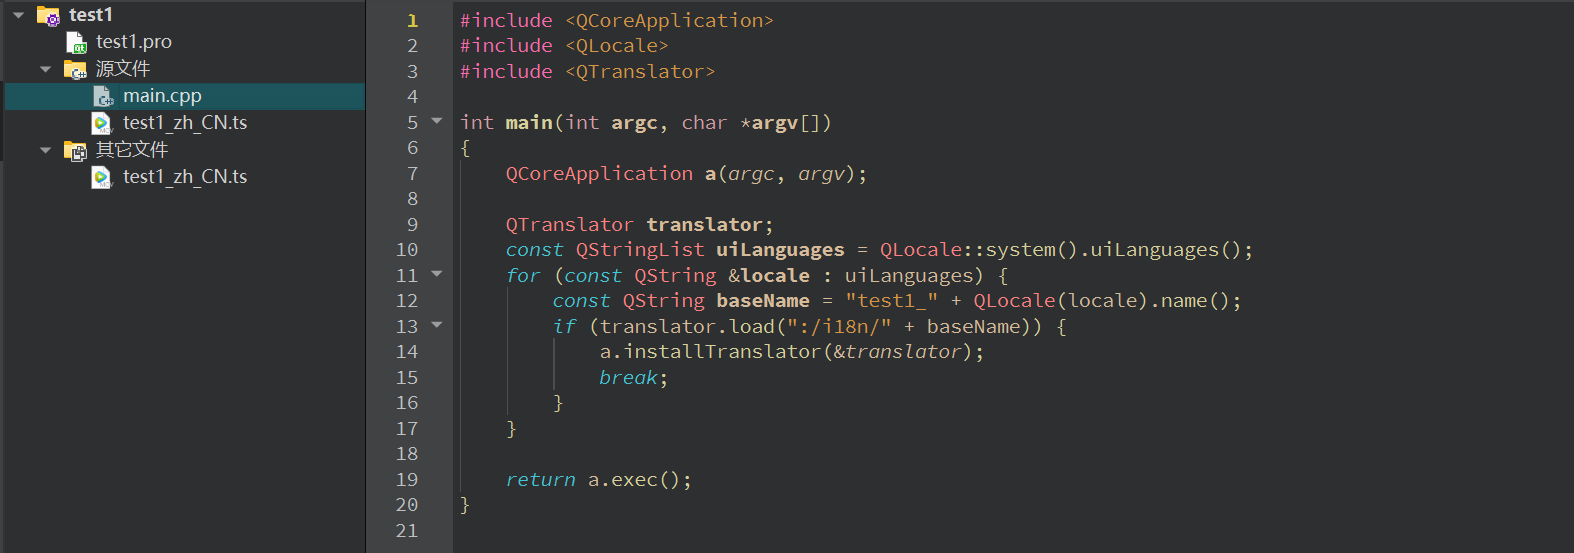Fold the for loop at line 11
Viewport: 1574px width, 553px height.
(x=436, y=273)
